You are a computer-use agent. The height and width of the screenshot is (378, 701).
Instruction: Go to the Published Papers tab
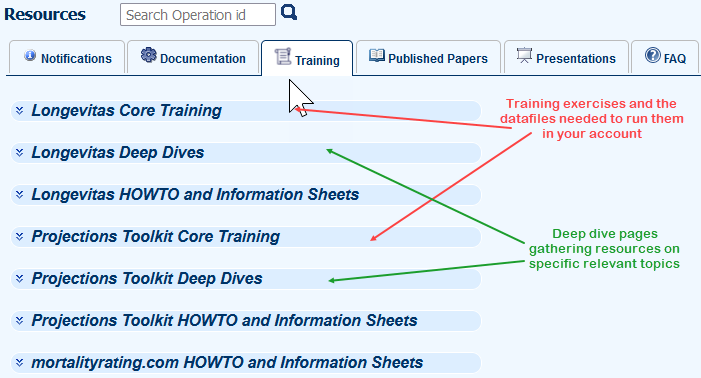coord(428,58)
